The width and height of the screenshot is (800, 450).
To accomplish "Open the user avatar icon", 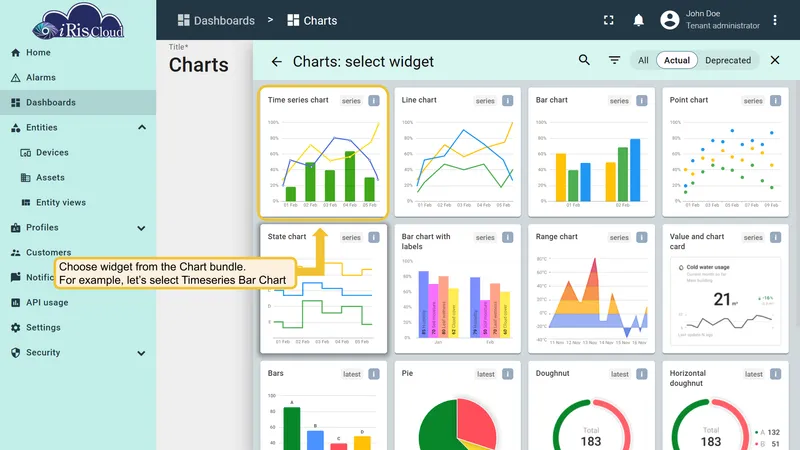I will coord(669,20).
